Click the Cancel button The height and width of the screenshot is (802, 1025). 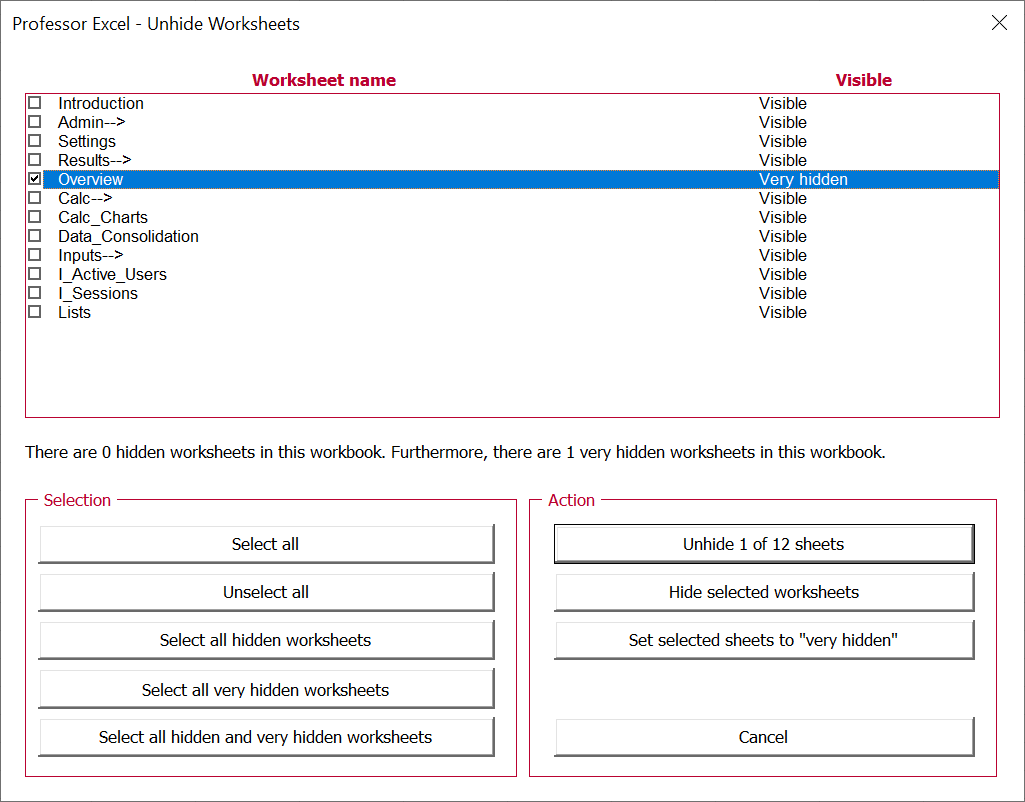[x=763, y=737]
